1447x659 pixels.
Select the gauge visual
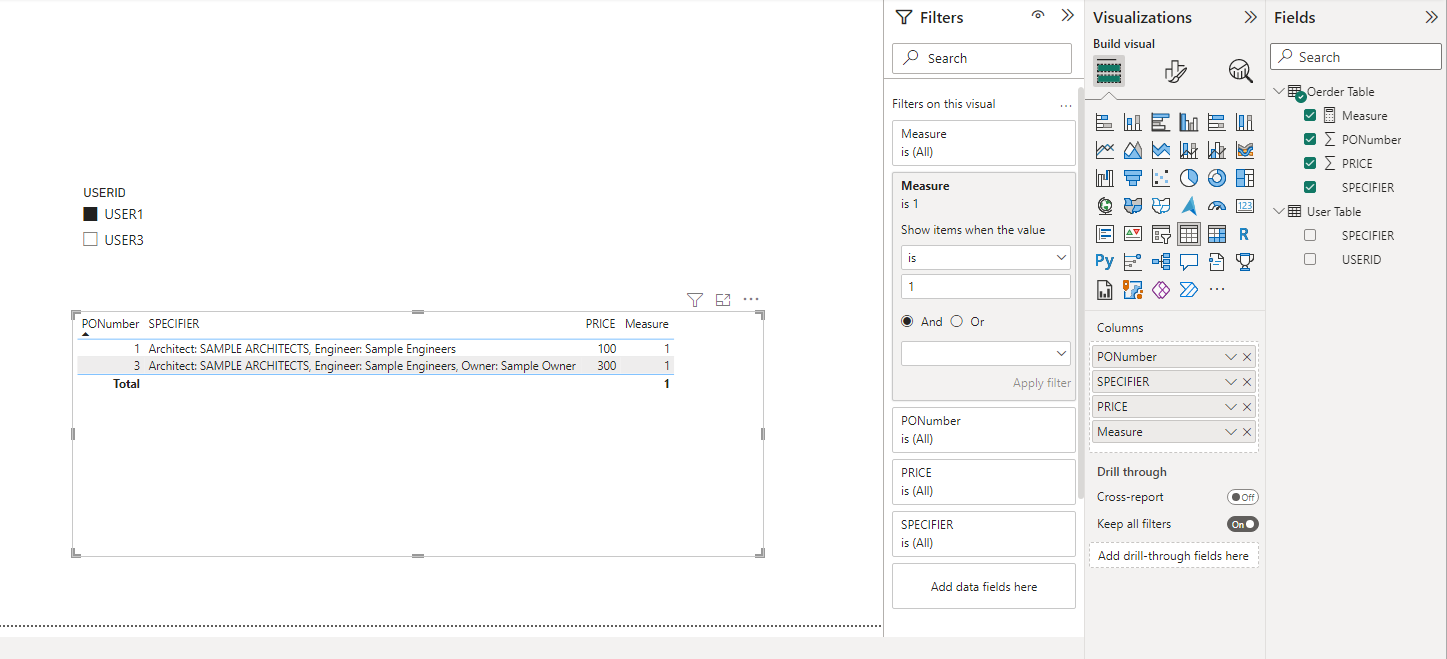(x=1217, y=206)
